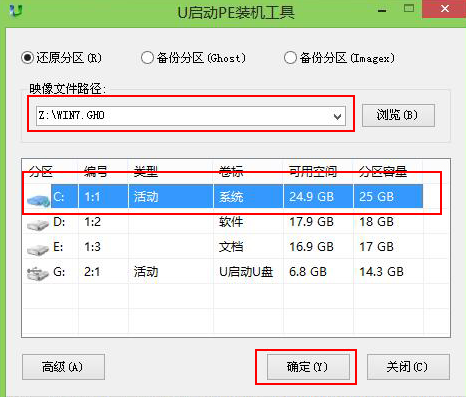This screenshot has height=397, width=466.
Task: Select the G: partition row
Action: 223,272
